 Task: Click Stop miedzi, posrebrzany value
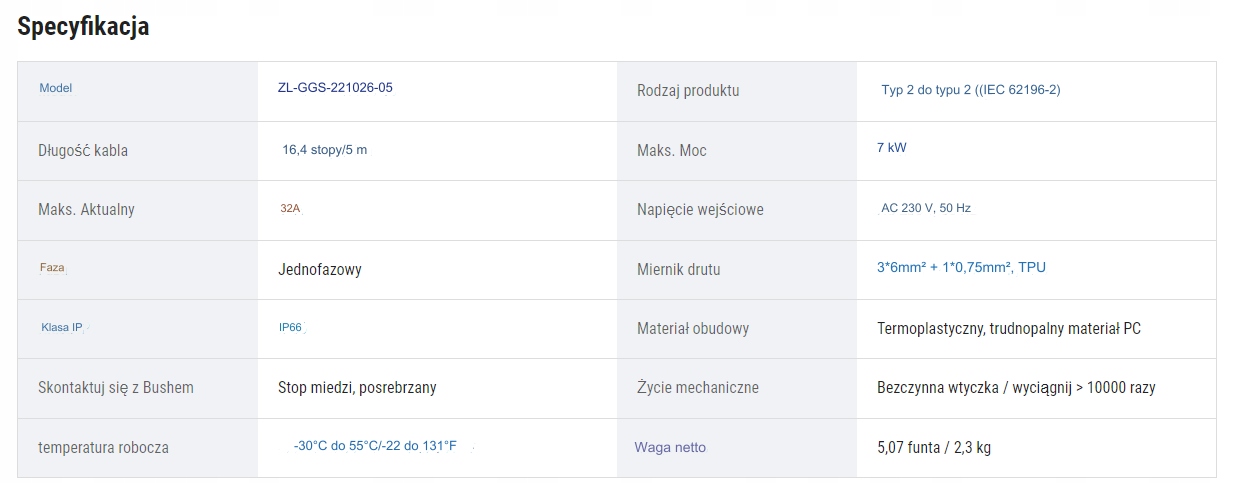(357, 387)
